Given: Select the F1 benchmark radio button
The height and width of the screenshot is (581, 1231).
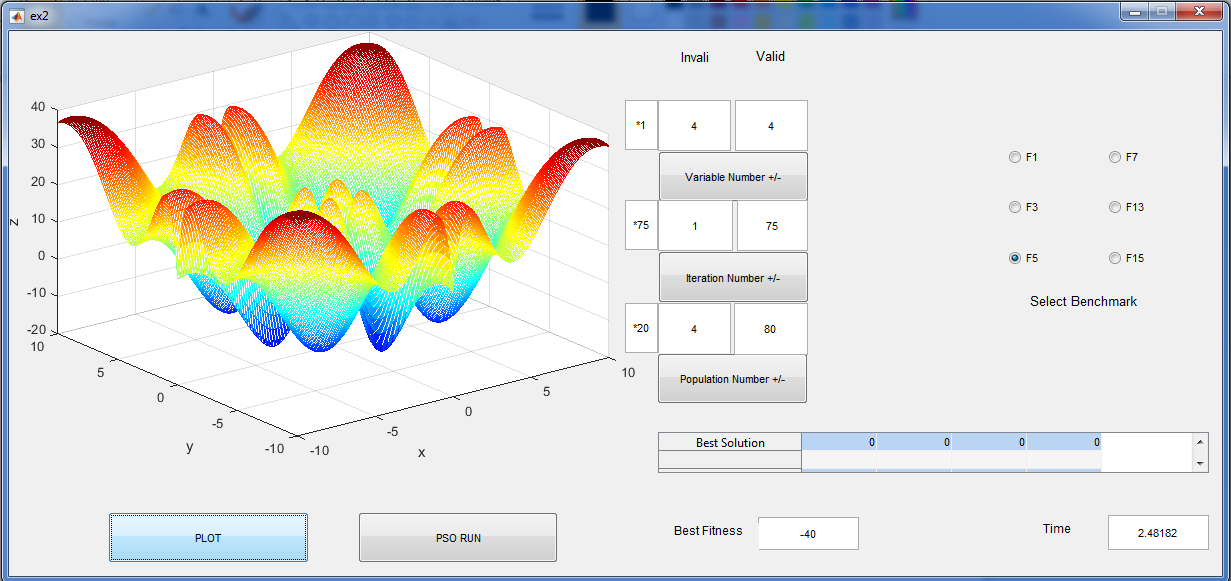Looking at the screenshot, I should point(1015,157).
